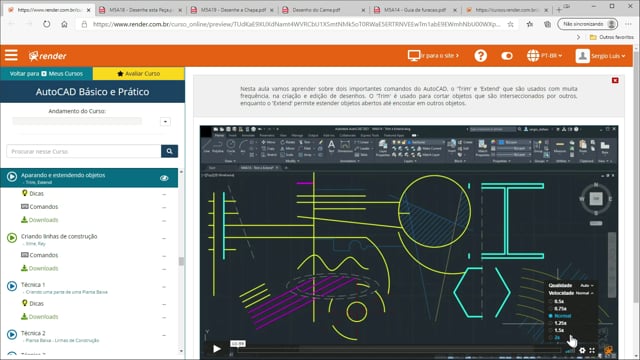Switch to MSA19 - Desenhe a Chapa.pdf tab
Image resolution: width=640 pixels, height=360 pixels.
pos(233,10)
